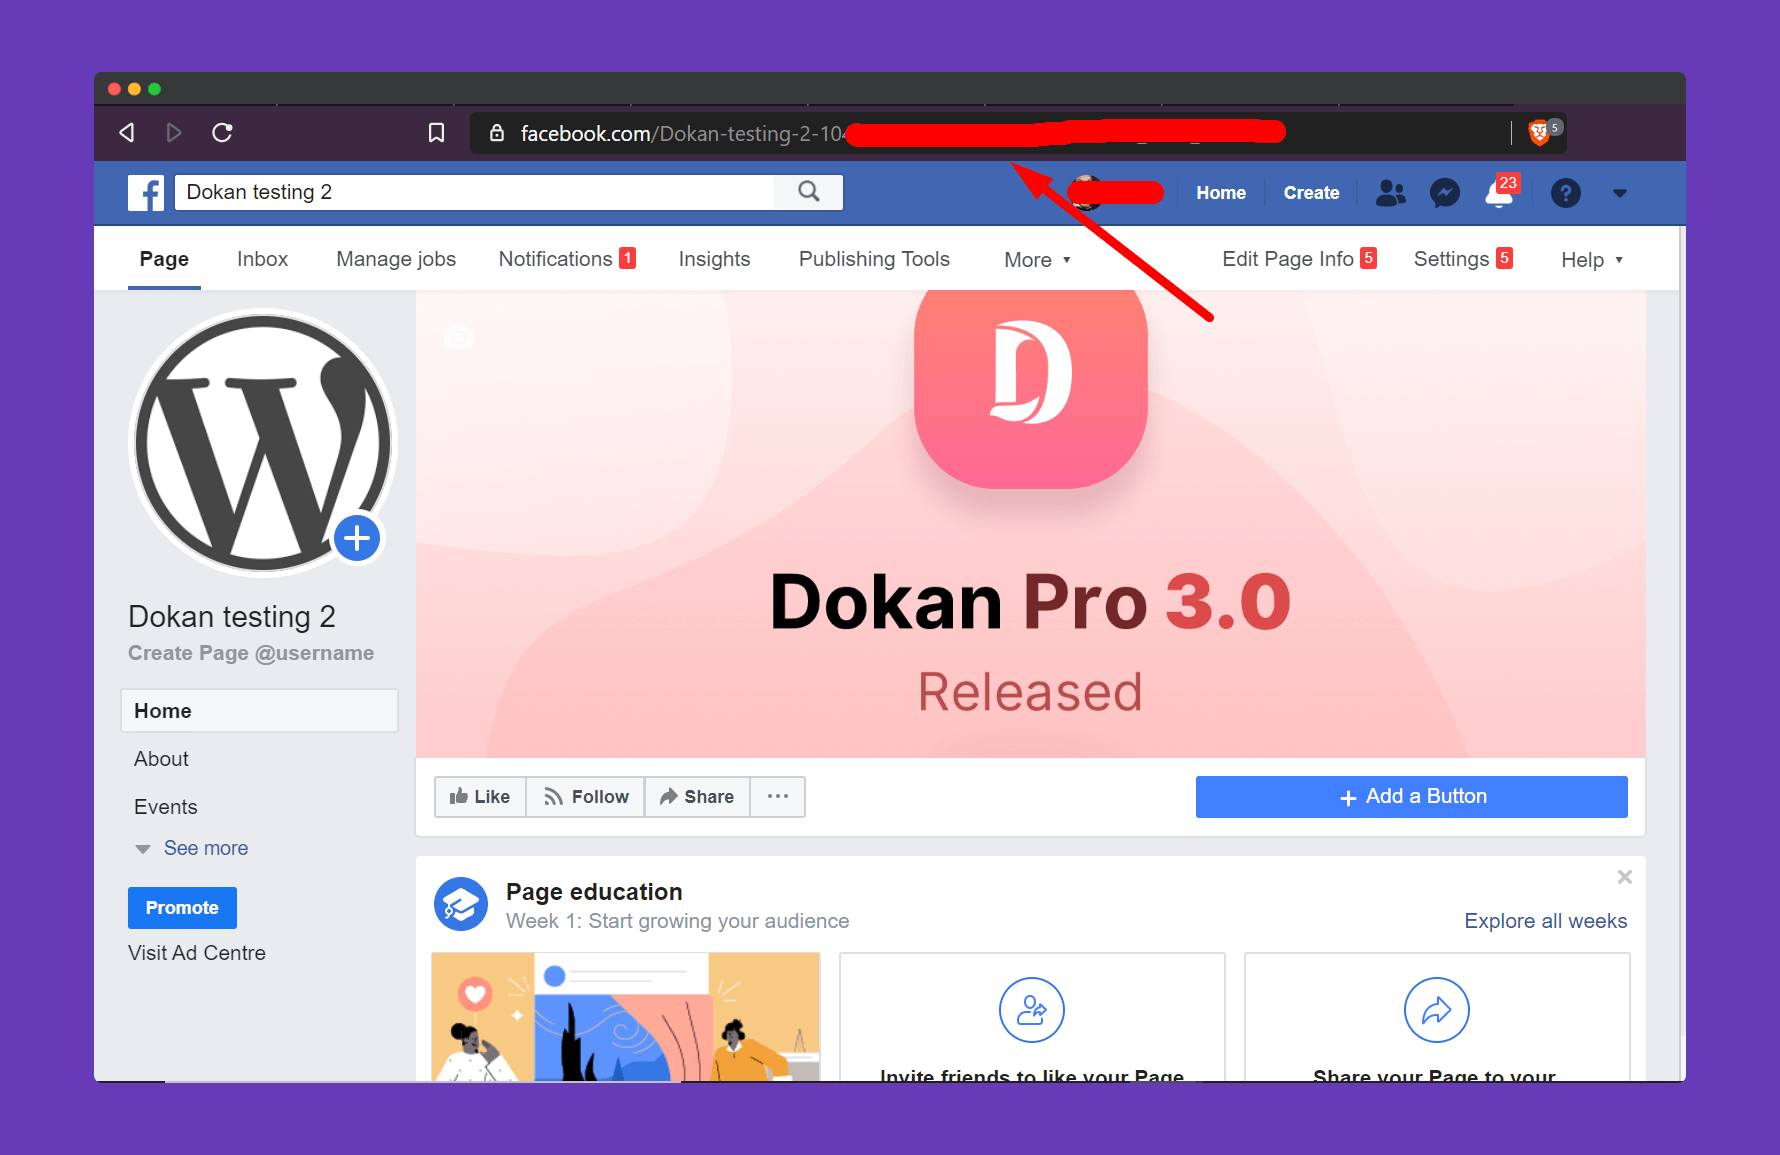1780x1155 pixels.
Task: Click the blue plus badge on the profile picture
Action: pos(356,538)
